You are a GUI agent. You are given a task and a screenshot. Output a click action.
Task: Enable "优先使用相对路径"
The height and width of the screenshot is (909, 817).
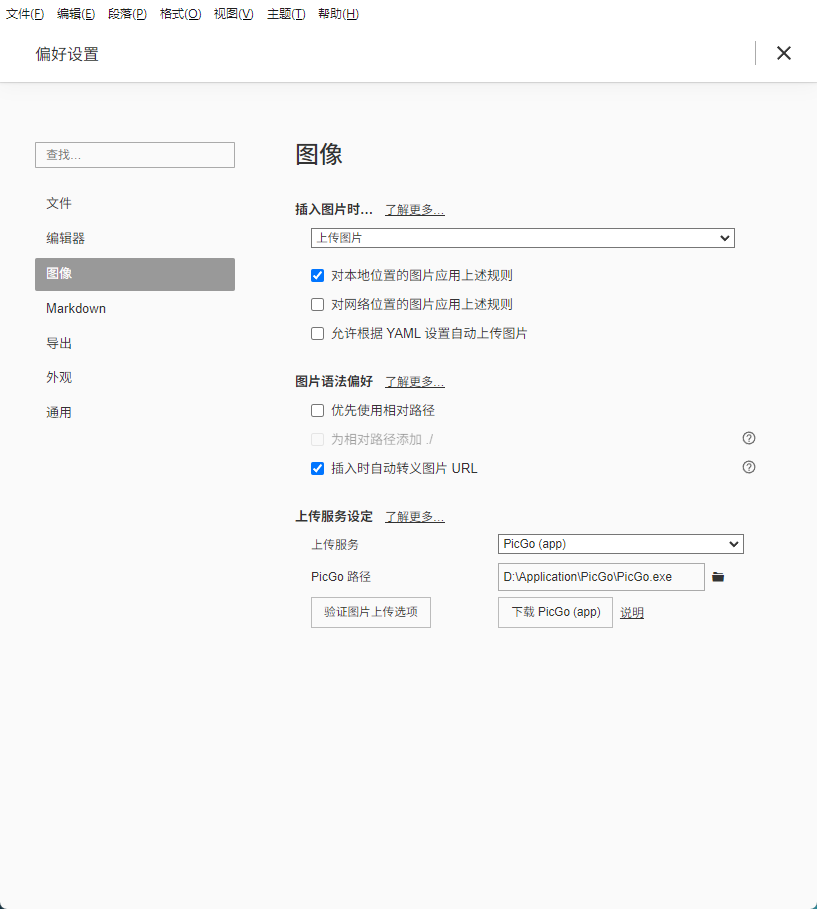click(317, 410)
